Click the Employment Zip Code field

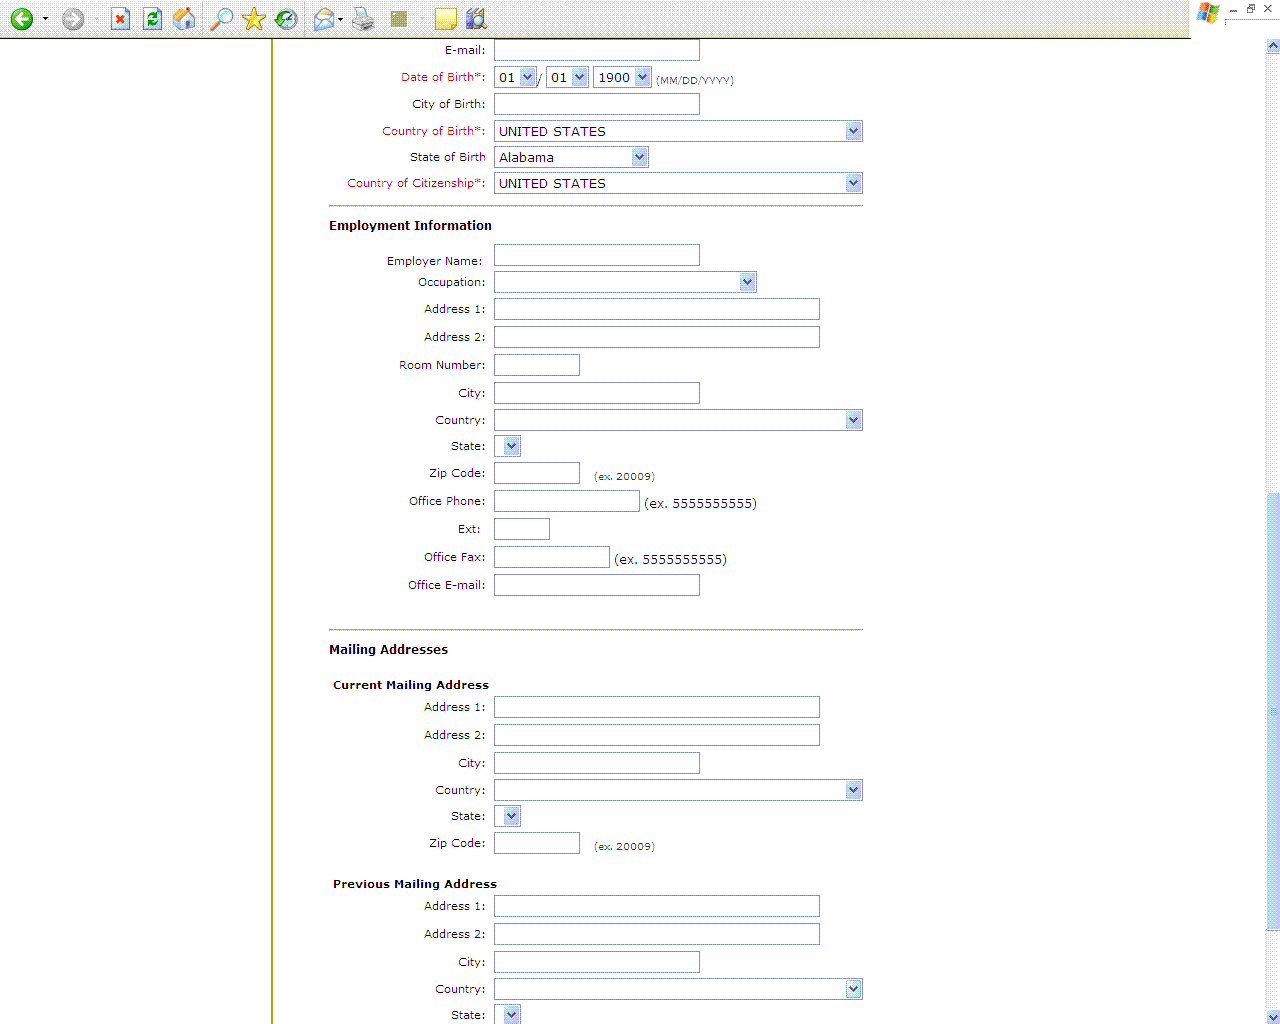(537, 473)
